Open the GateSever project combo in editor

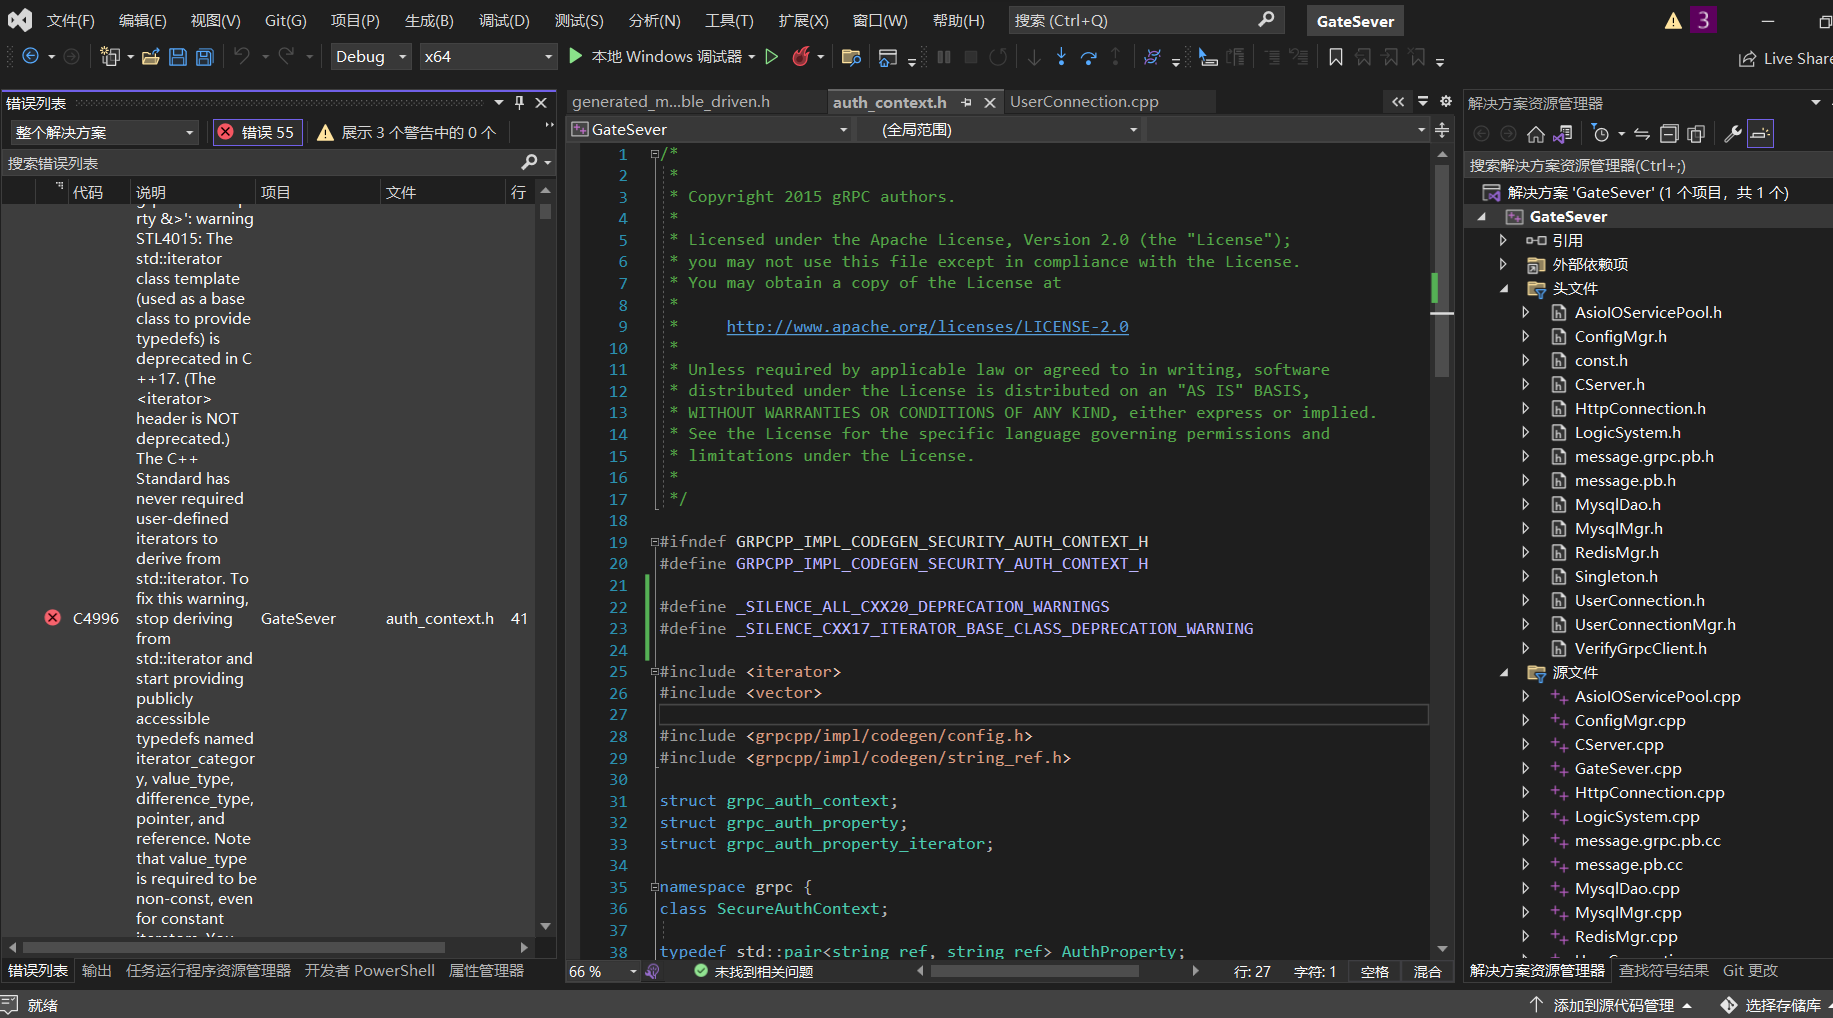pos(709,129)
